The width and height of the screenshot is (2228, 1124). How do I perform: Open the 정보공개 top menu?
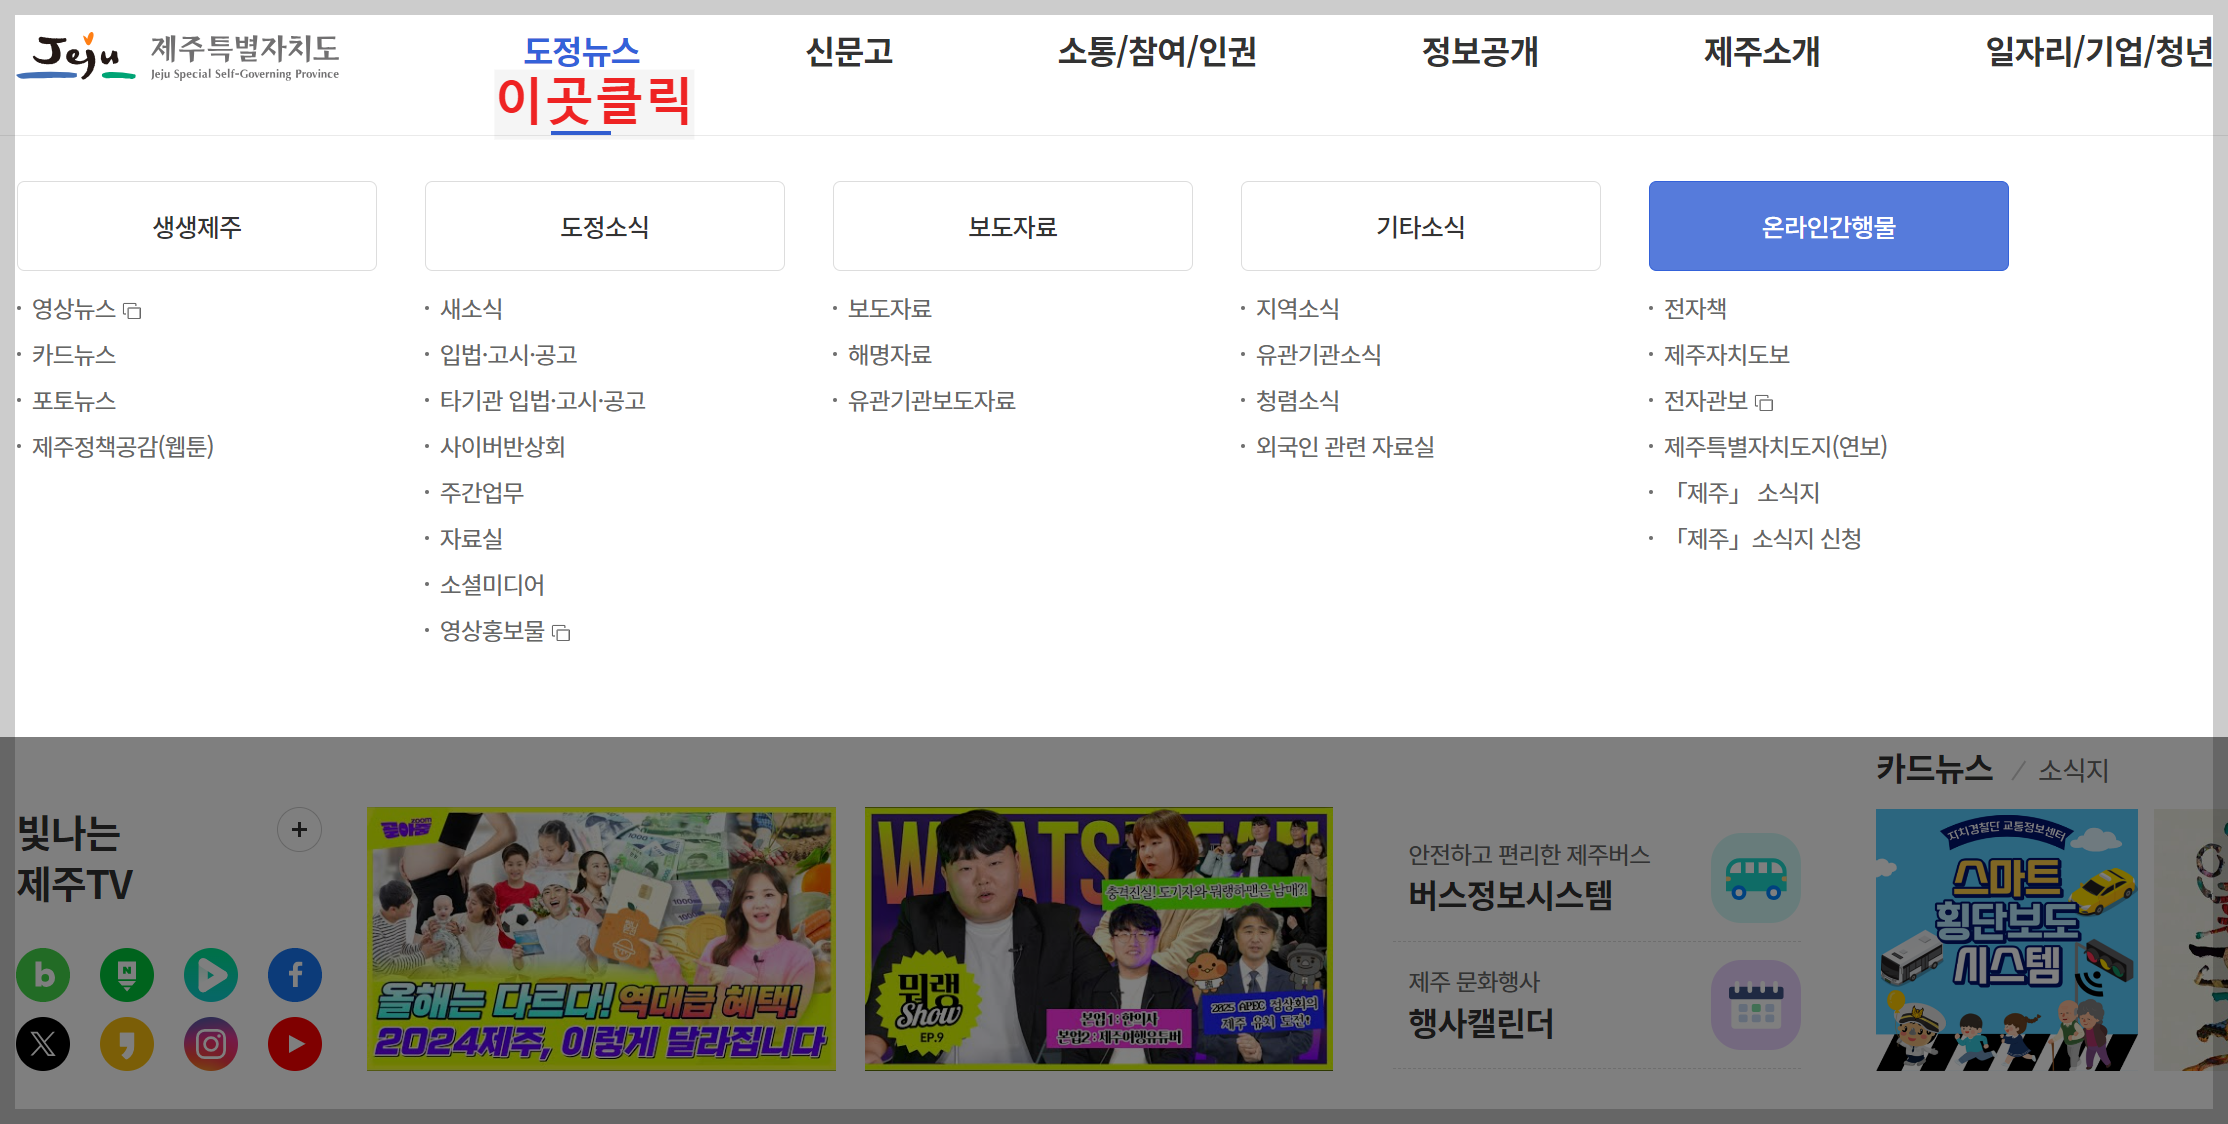(x=1479, y=52)
